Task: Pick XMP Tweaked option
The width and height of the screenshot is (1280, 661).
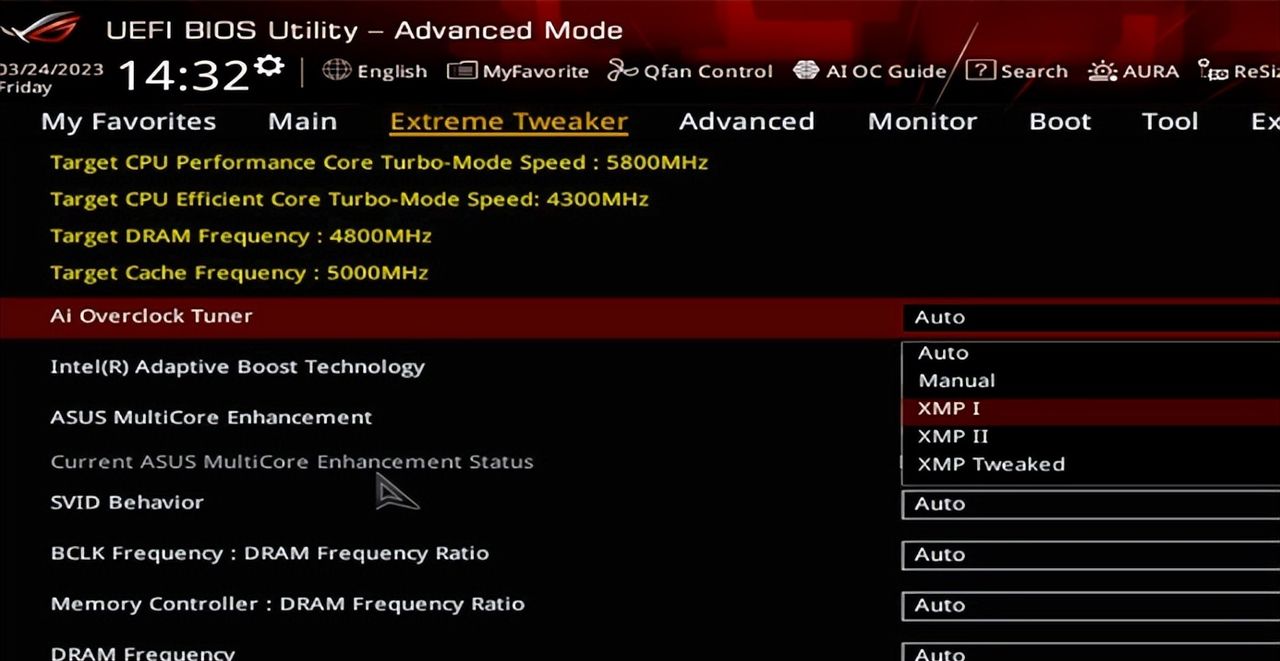Action: (x=1090, y=464)
